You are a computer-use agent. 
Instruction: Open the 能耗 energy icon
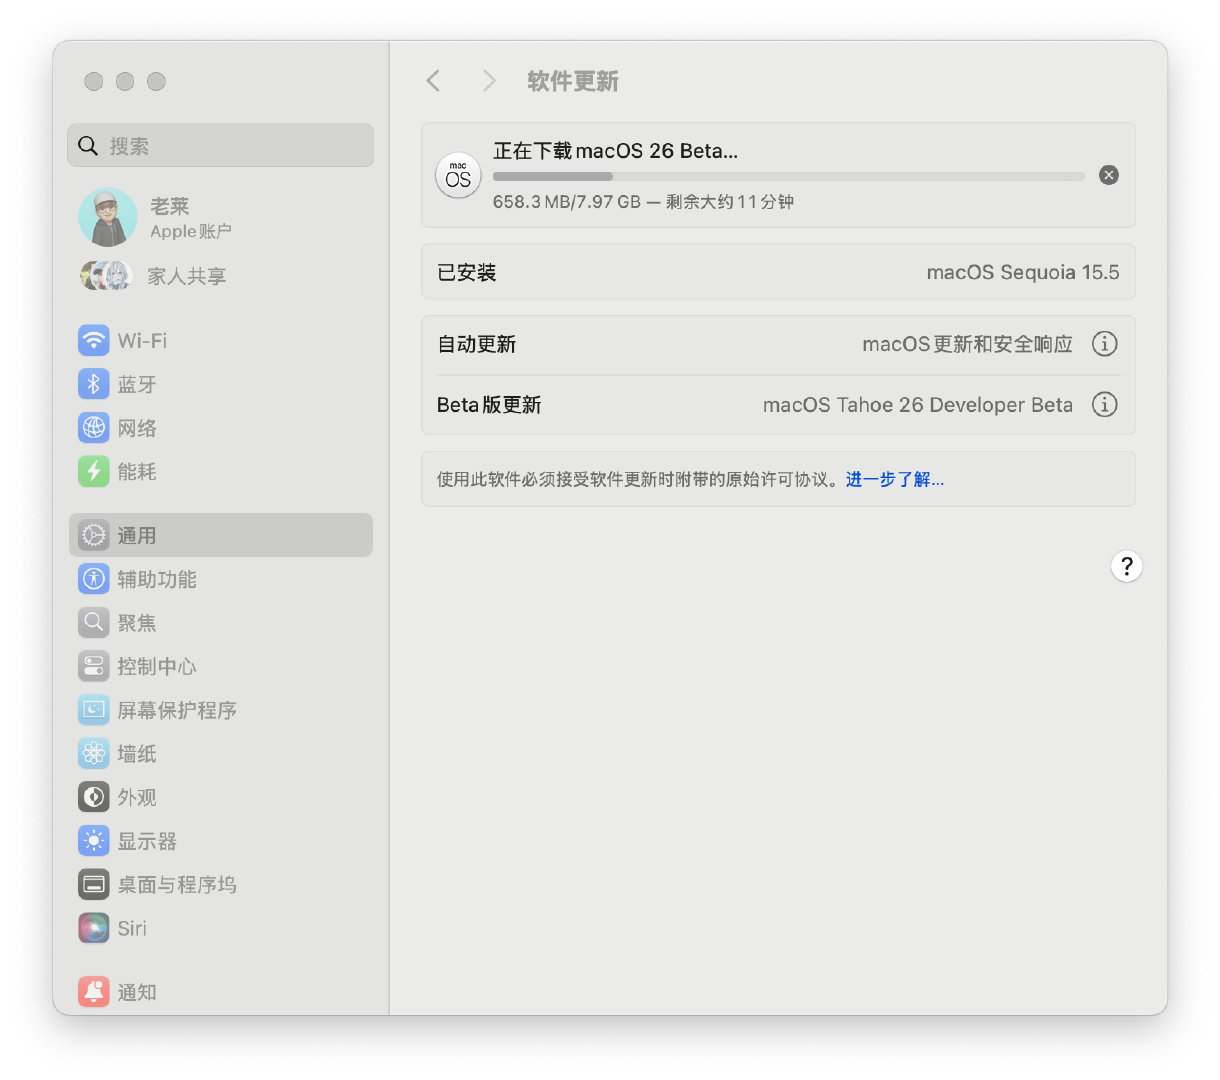tap(94, 471)
